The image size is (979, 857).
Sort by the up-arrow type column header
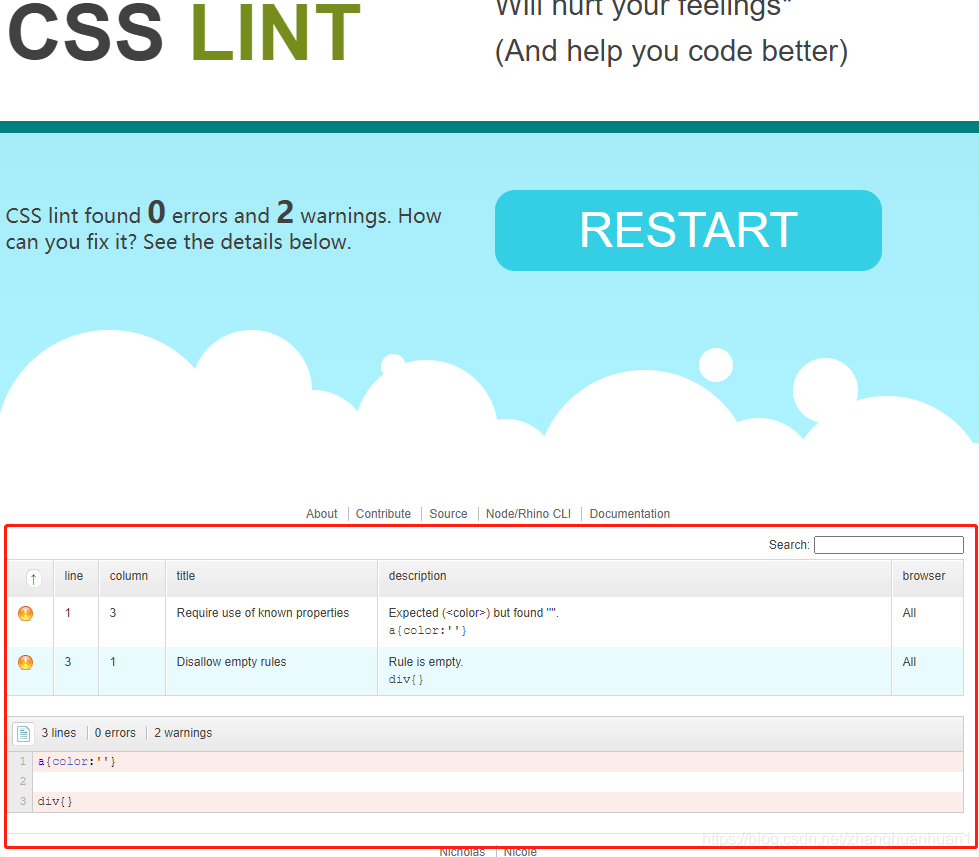point(33,579)
